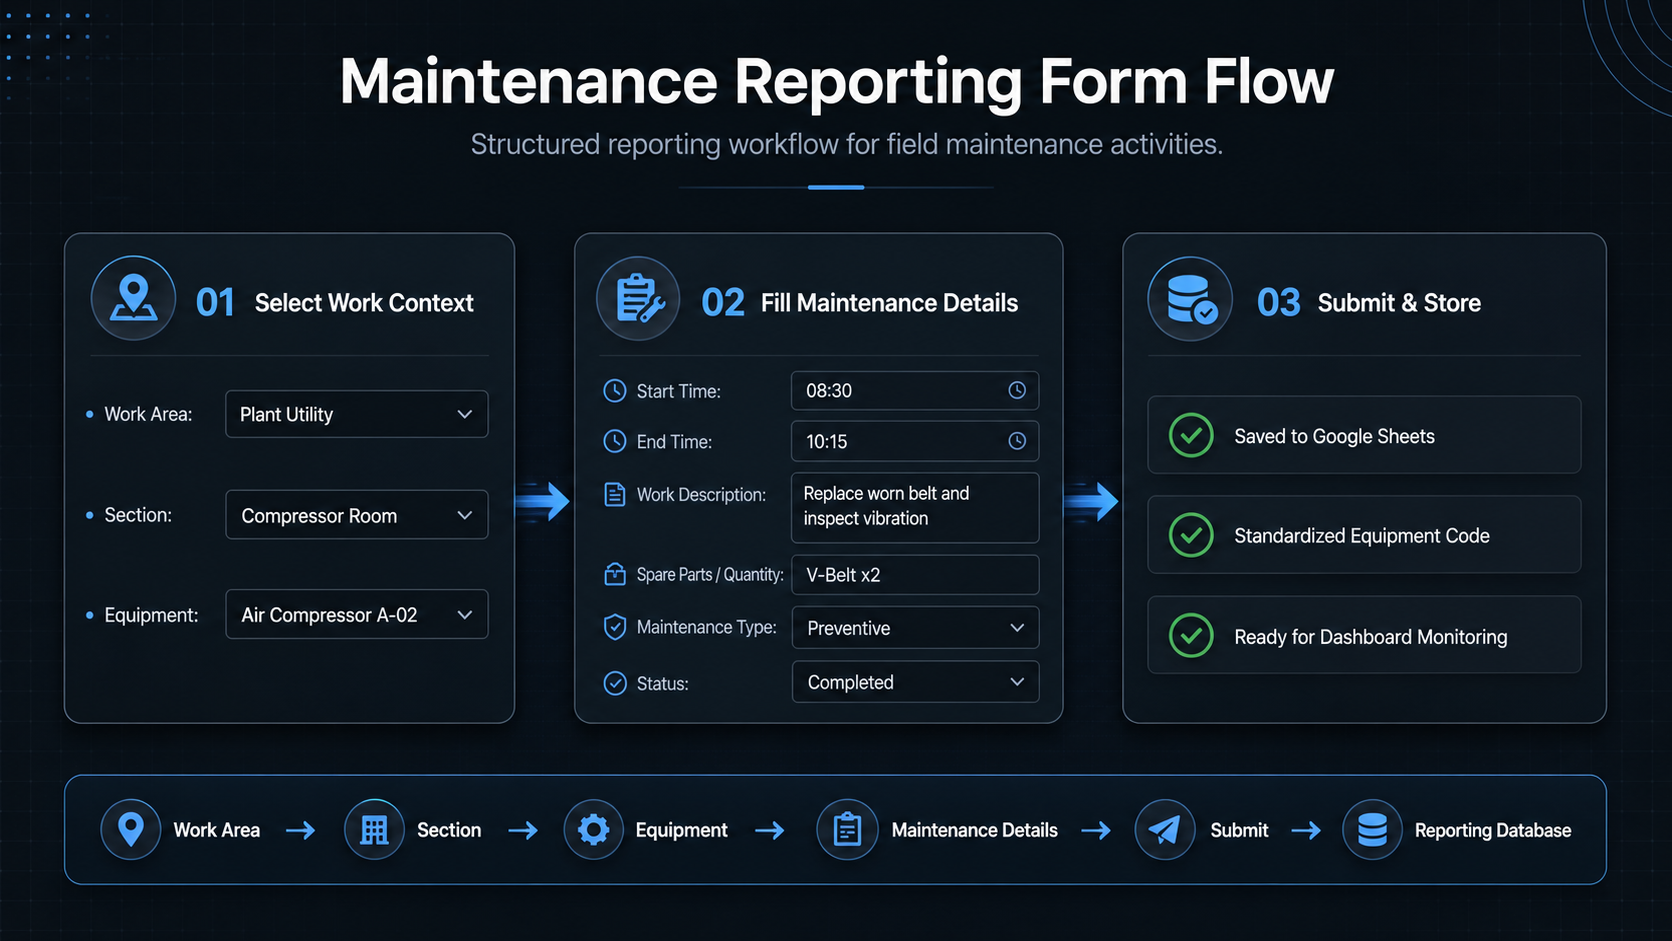This screenshot has width=1672, height=941.
Task: Select the Reporting Database step label in footer
Action: (x=1493, y=830)
